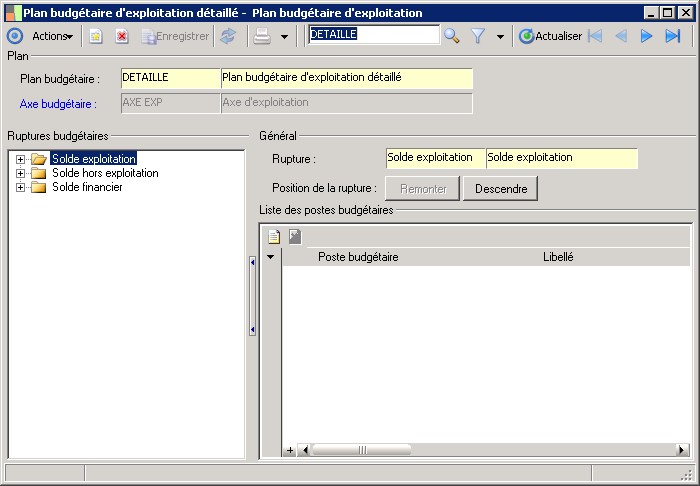The image size is (700, 486).
Task: Go to the first record
Action: coord(595,36)
